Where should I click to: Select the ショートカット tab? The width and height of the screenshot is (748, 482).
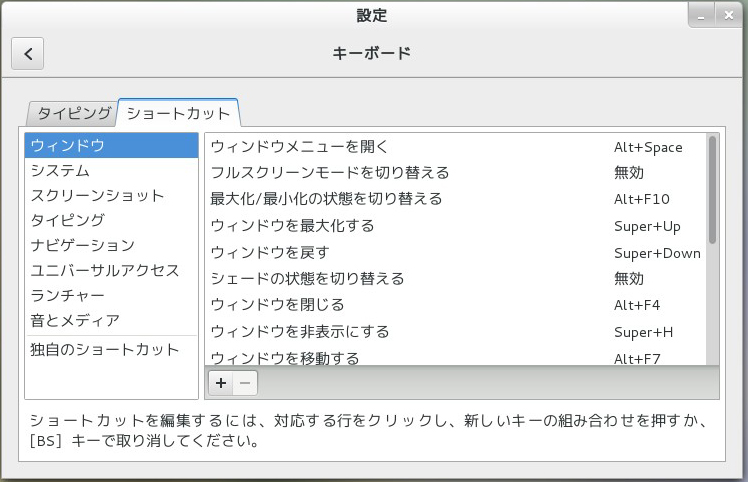coord(178,113)
